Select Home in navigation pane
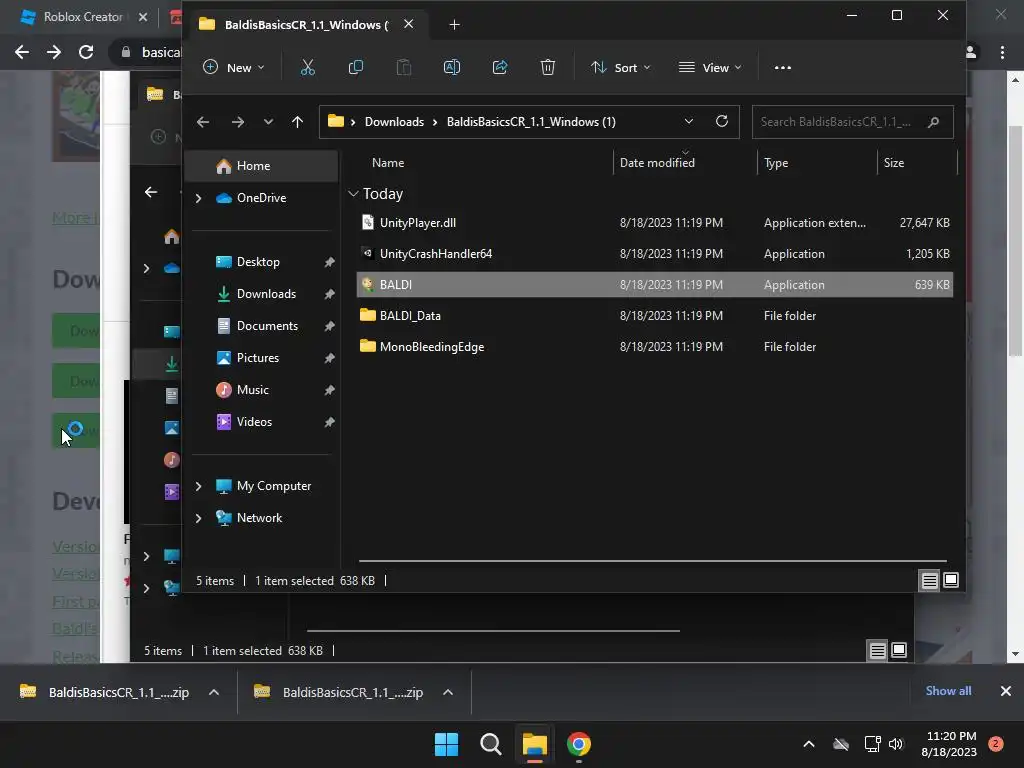This screenshot has width=1024, height=768. (261, 166)
